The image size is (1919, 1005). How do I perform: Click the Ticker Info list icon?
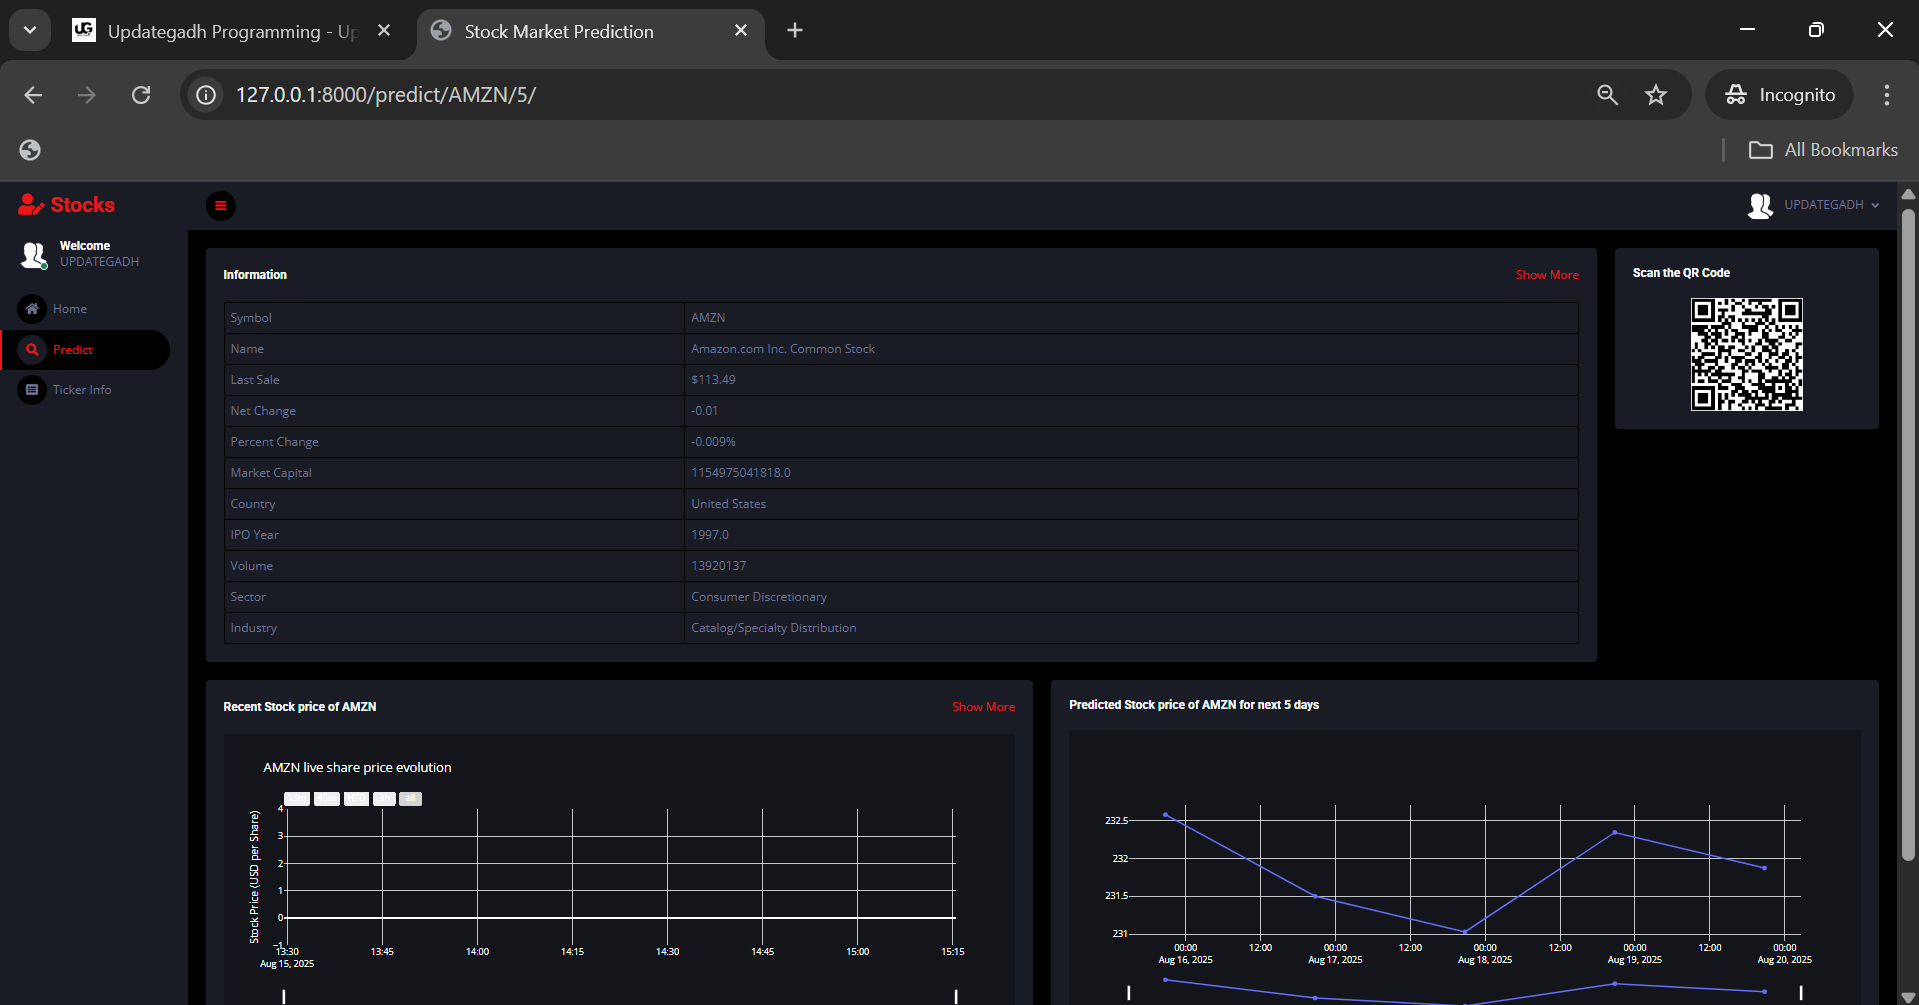pos(32,390)
